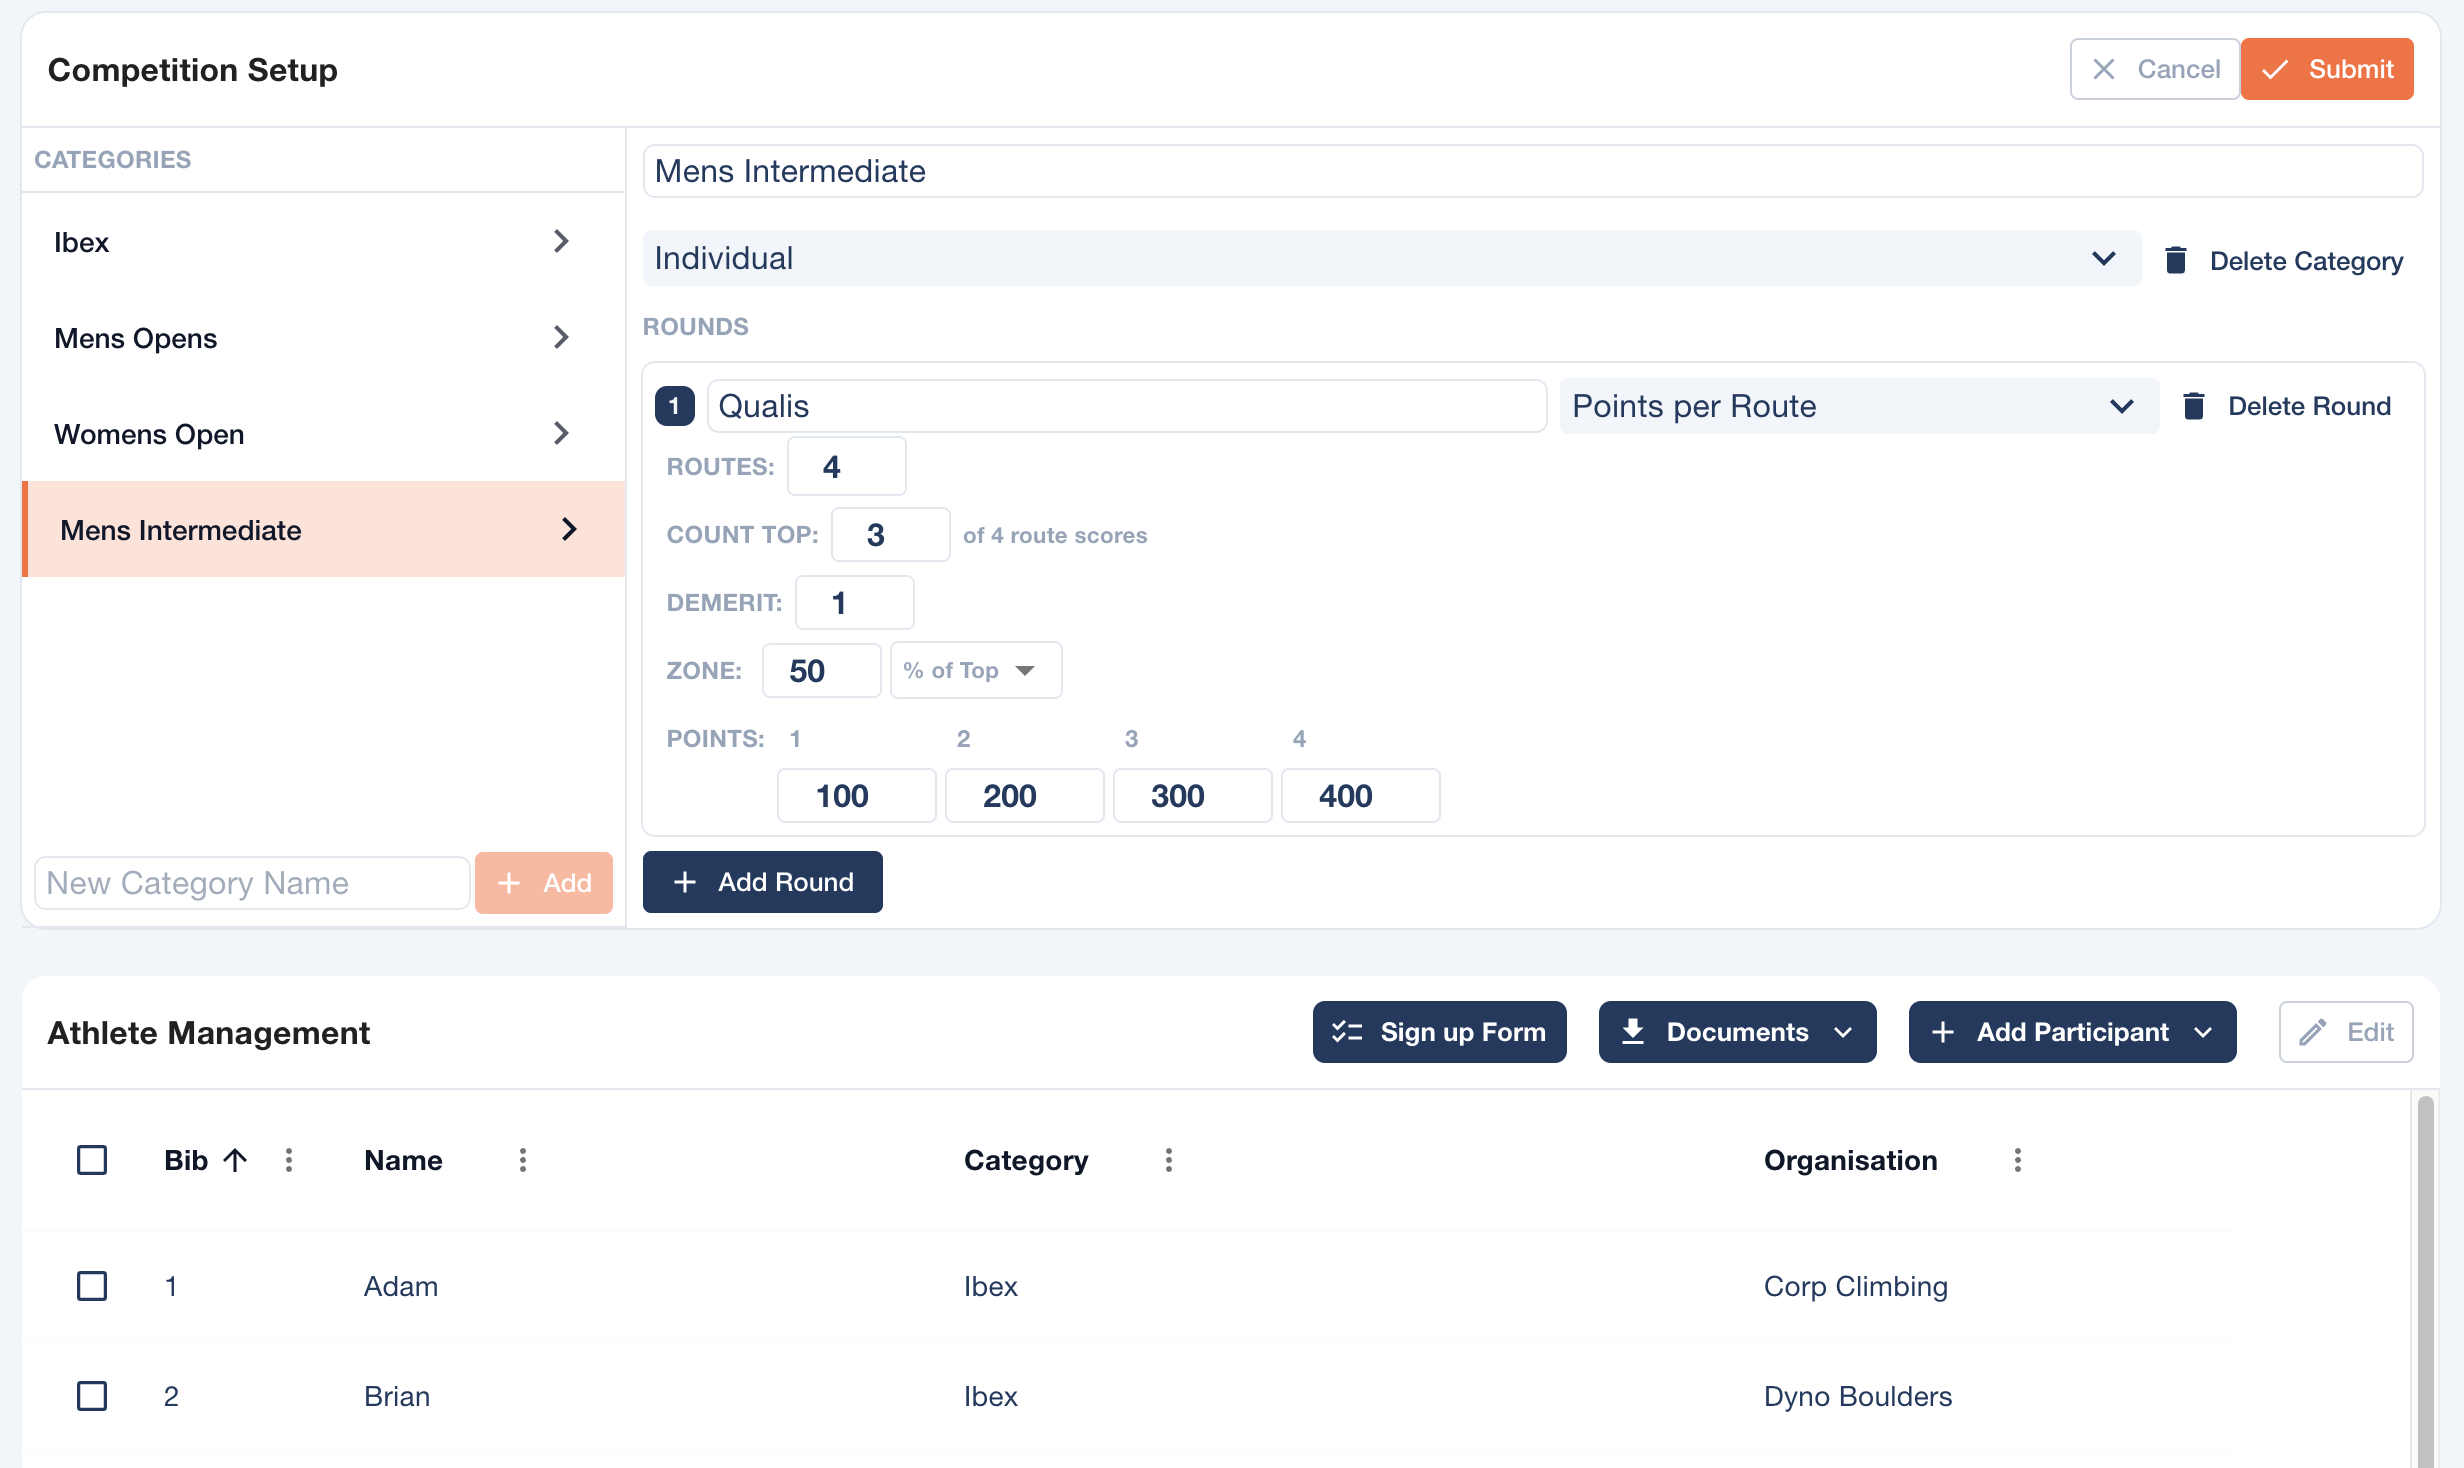
Task: Open the Bib column options menu
Action: [289, 1160]
